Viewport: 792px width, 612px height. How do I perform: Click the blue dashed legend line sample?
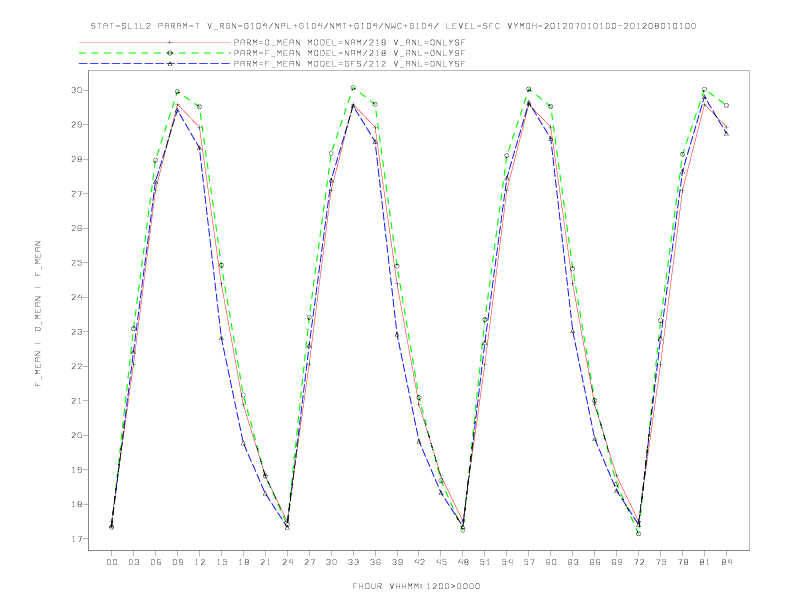click(x=155, y=64)
